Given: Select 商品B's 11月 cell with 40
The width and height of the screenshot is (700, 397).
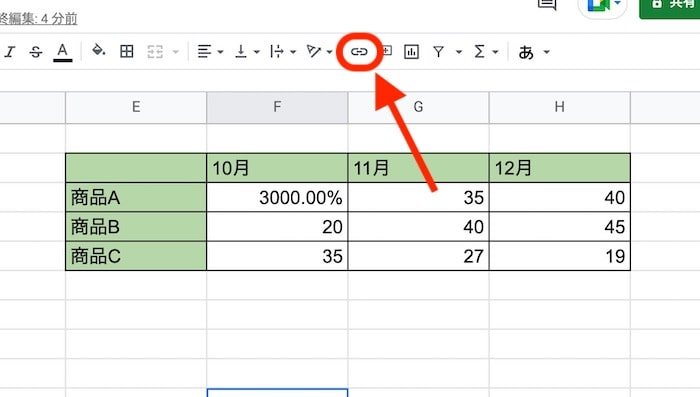Looking at the screenshot, I should tap(418, 227).
